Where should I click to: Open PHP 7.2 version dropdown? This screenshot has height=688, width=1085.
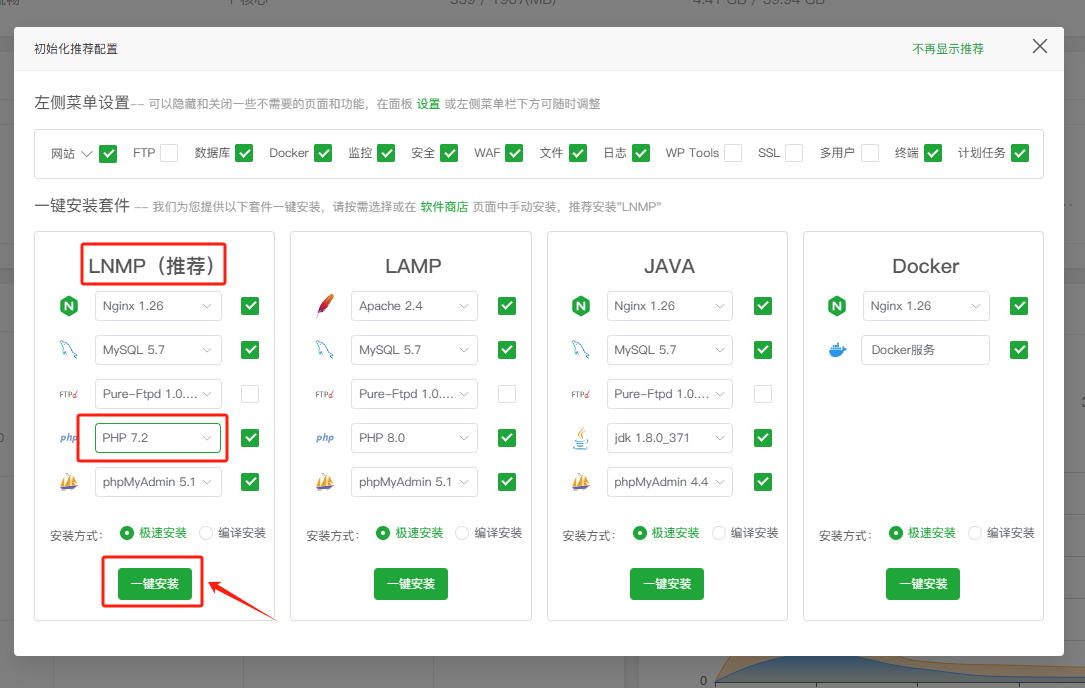click(158, 437)
